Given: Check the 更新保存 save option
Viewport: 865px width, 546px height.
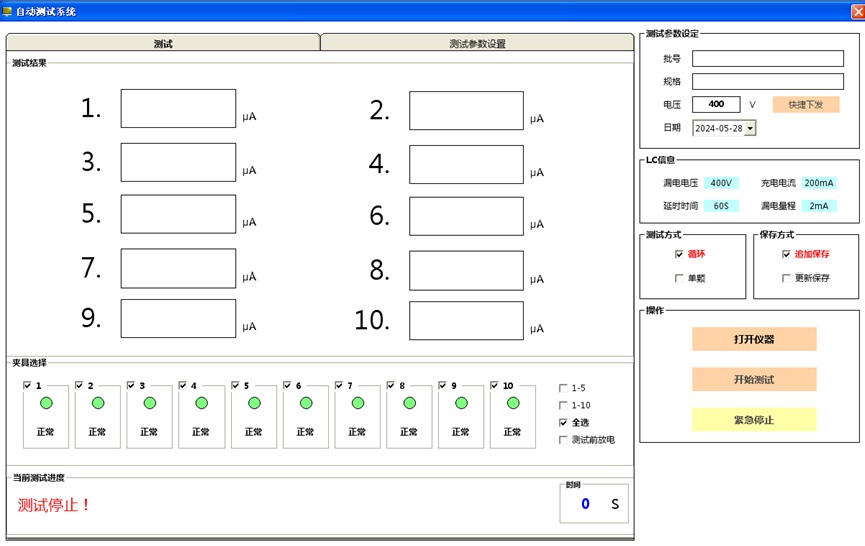Looking at the screenshot, I should pyautogui.click(x=786, y=278).
